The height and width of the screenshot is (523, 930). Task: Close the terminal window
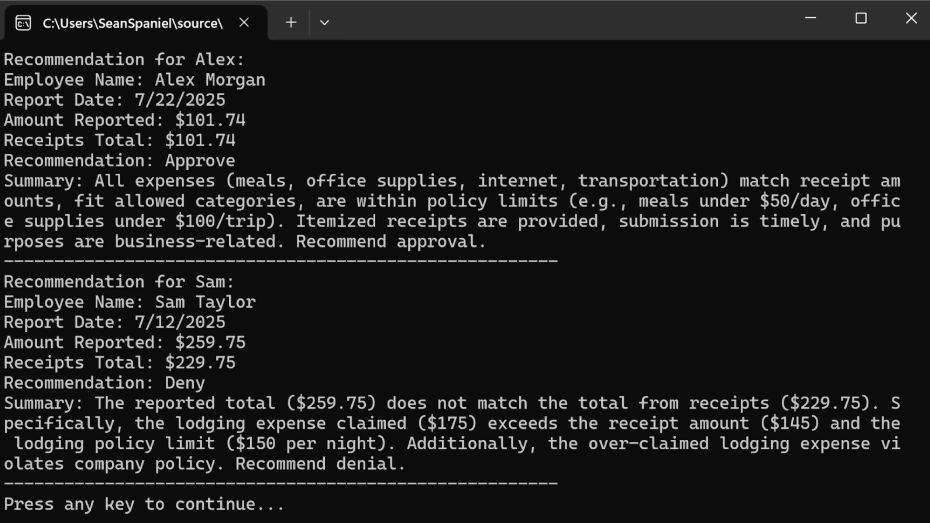911,18
